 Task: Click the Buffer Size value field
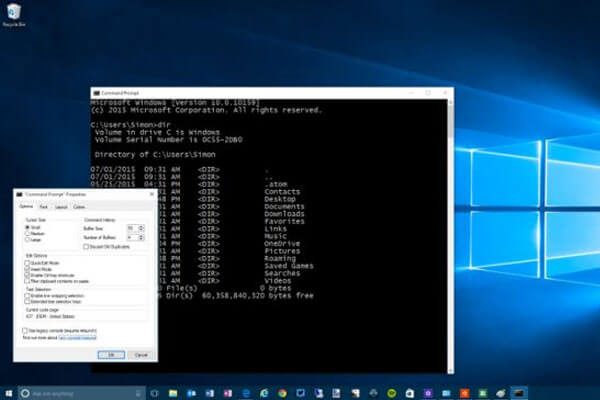(x=133, y=228)
